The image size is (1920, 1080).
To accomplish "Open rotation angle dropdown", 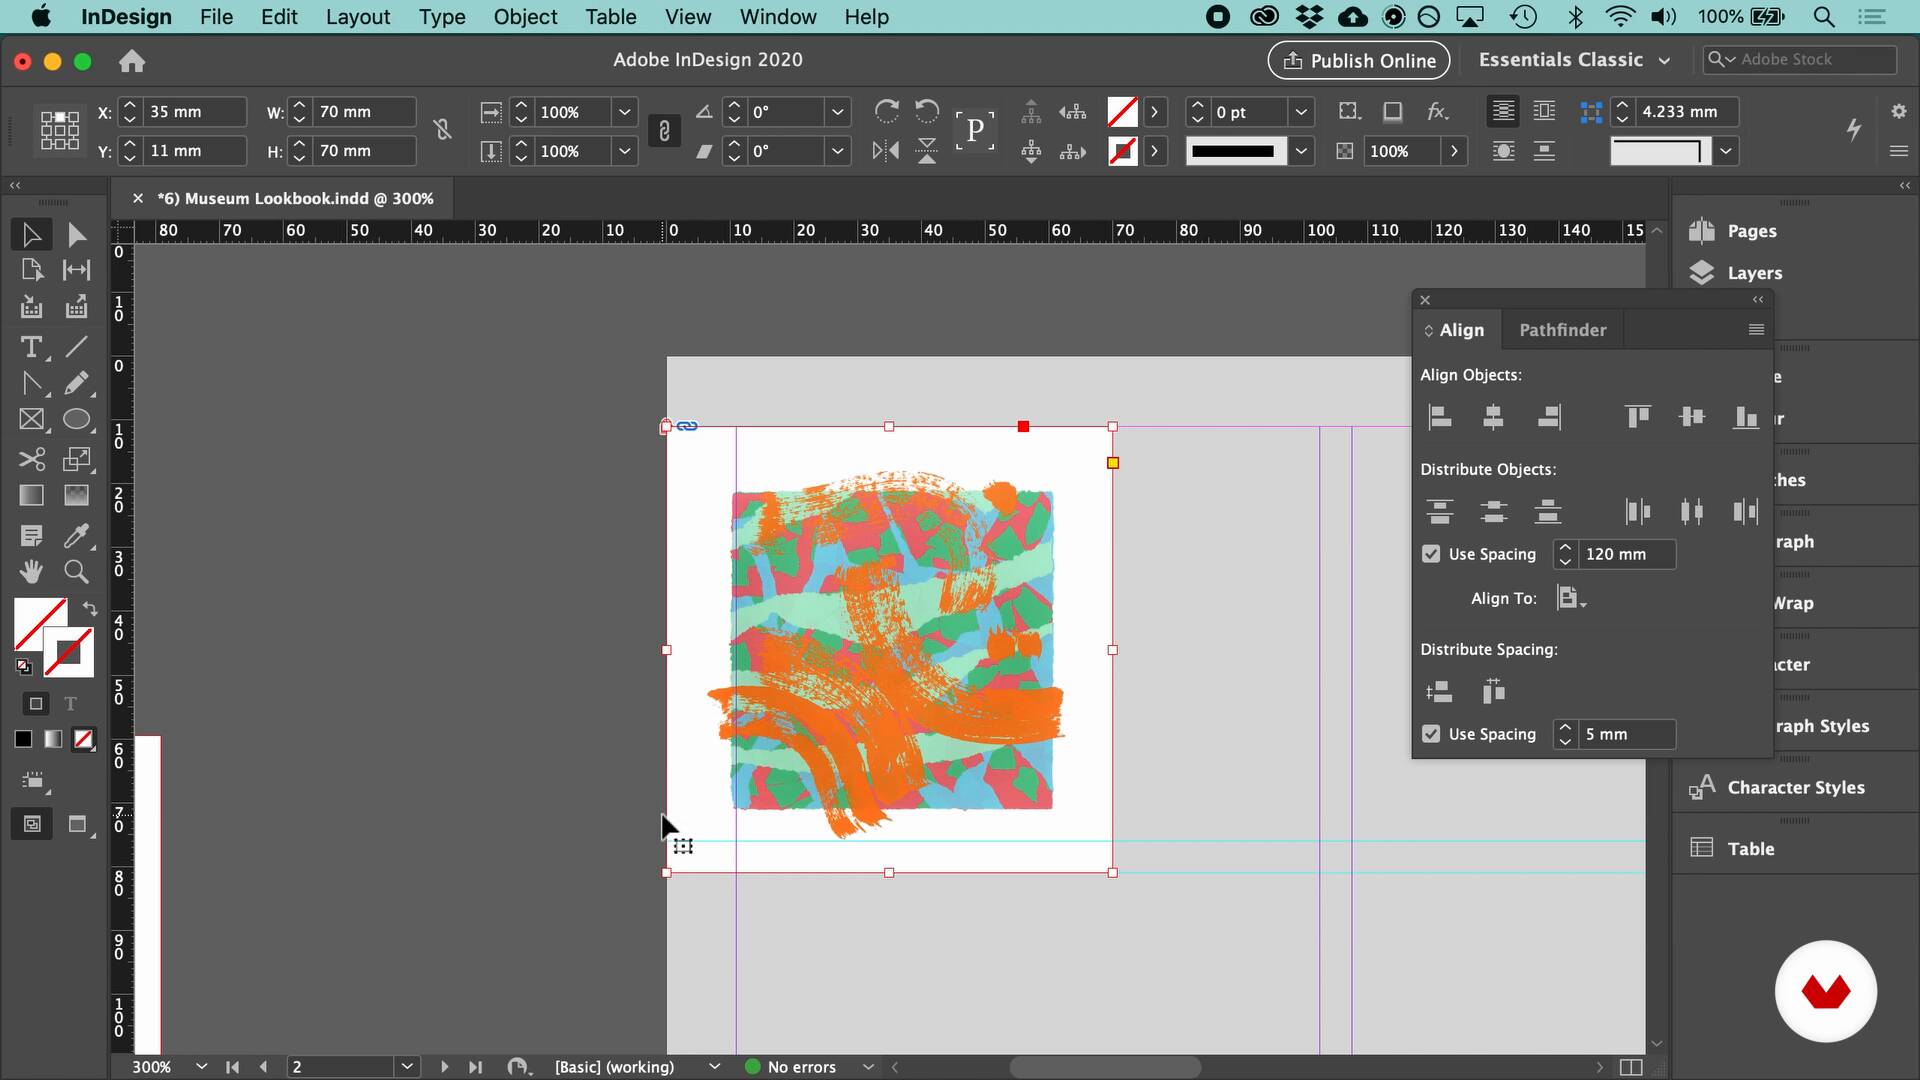I will [x=838, y=112].
